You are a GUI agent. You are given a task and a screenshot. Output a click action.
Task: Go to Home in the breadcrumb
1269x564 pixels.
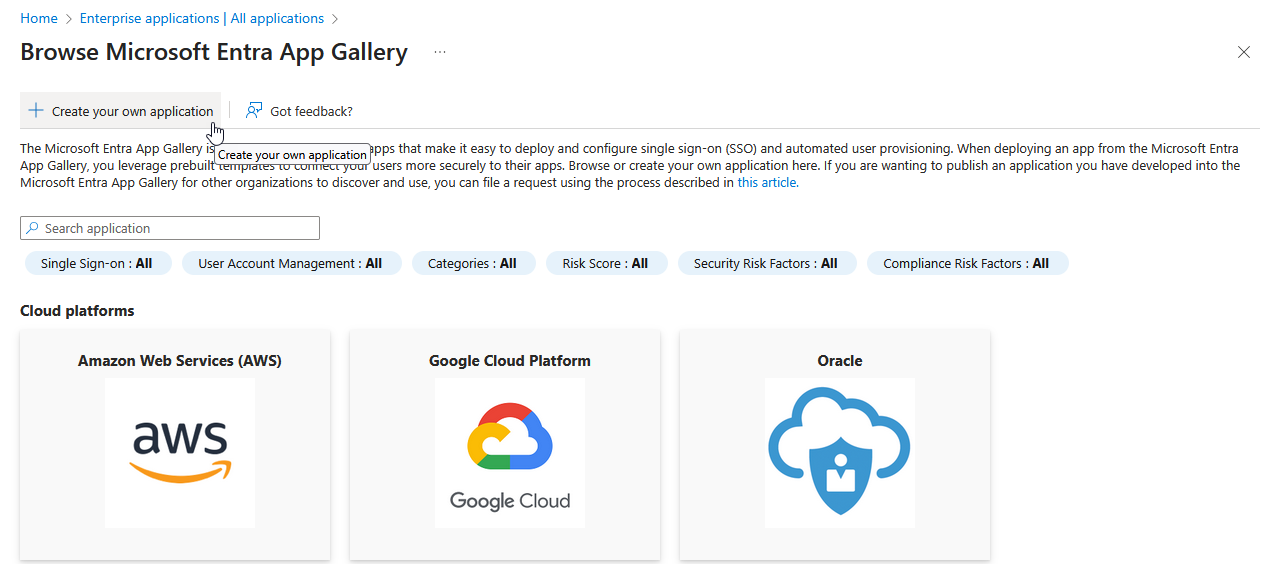click(x=39, y=18)
